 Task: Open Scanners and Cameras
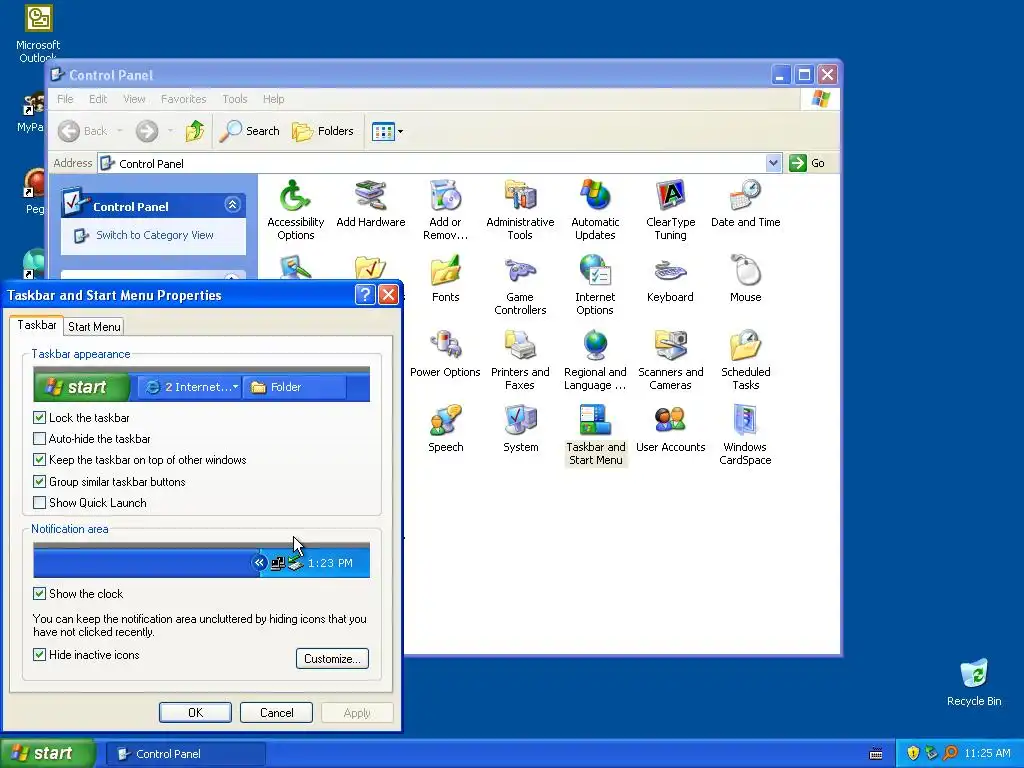click(670, 360)
